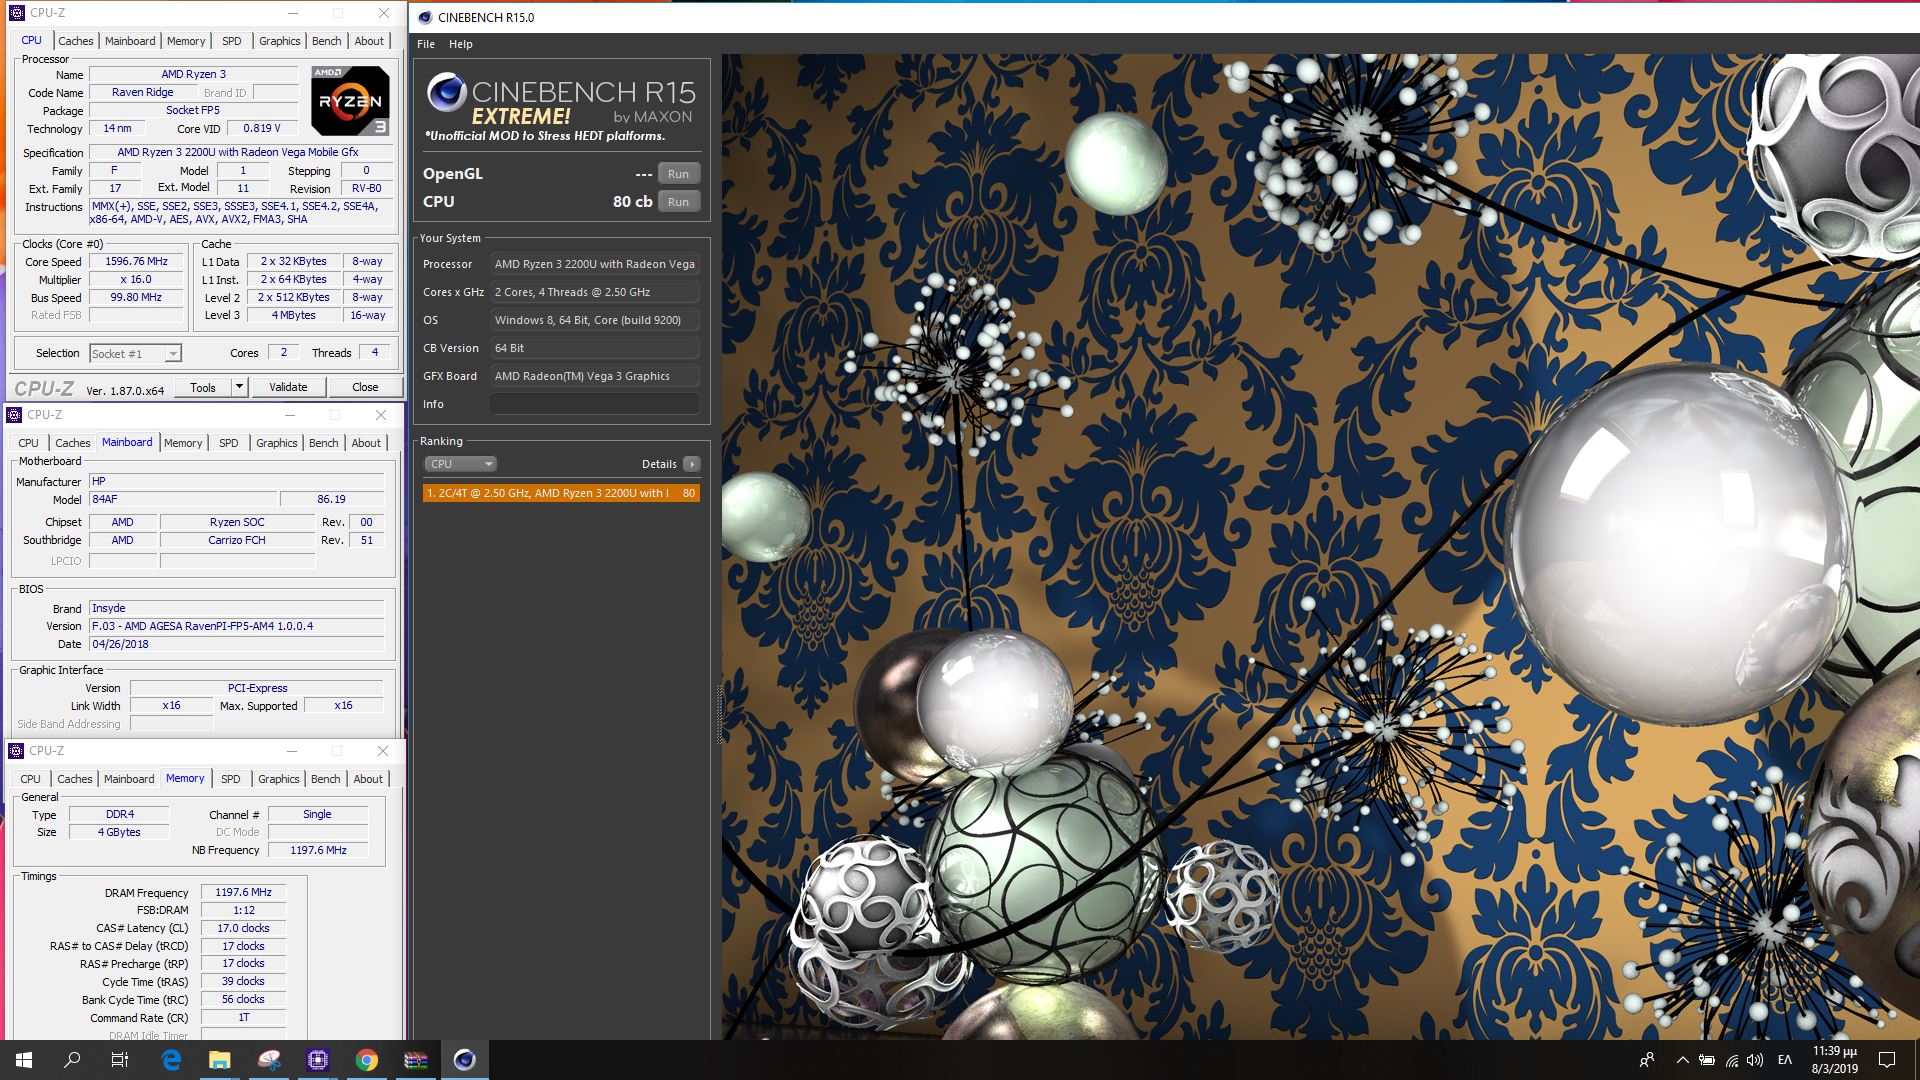Screen dimensions: 1920x1080
Task: Open the File menu in Cinebench
Action: [426, 44]
